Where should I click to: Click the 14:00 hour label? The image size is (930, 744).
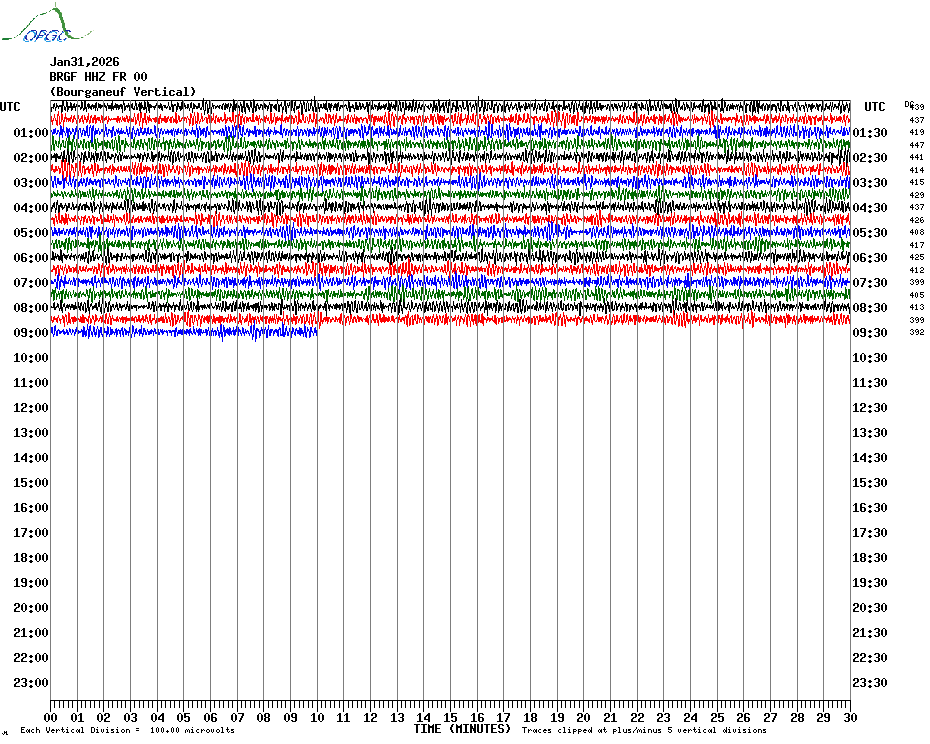(x=31, y=458)
